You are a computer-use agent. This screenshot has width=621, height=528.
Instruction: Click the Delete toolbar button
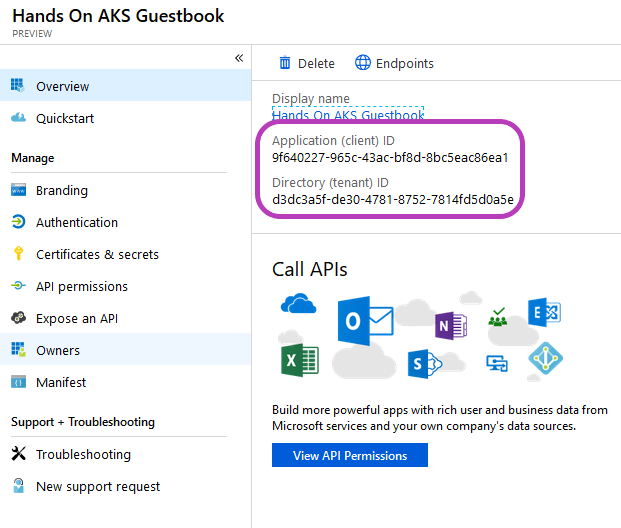click(307, 63)
